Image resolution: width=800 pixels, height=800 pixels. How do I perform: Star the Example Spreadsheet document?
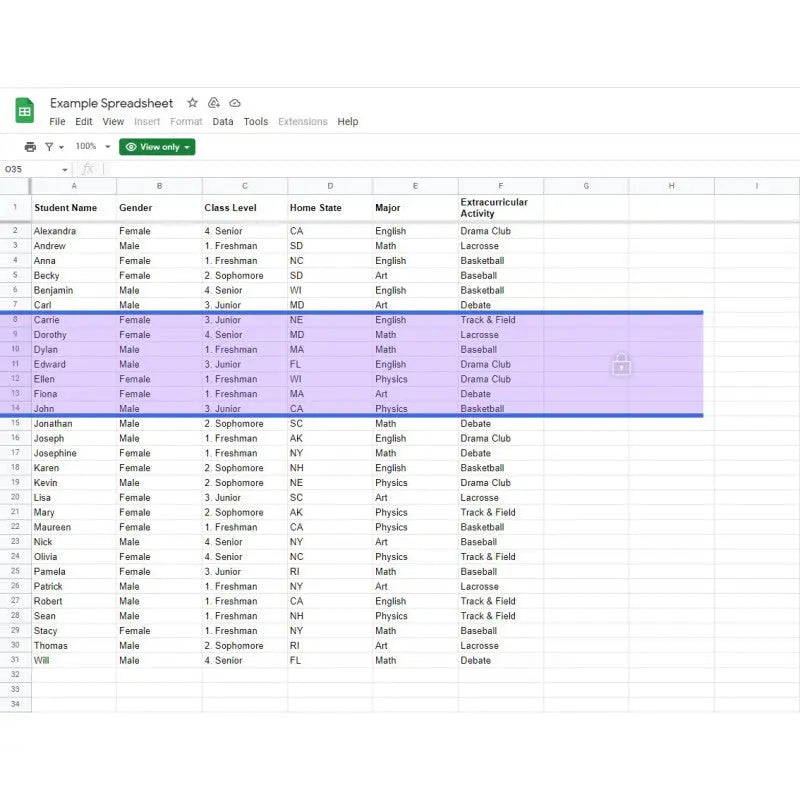(x=192, y=103)
